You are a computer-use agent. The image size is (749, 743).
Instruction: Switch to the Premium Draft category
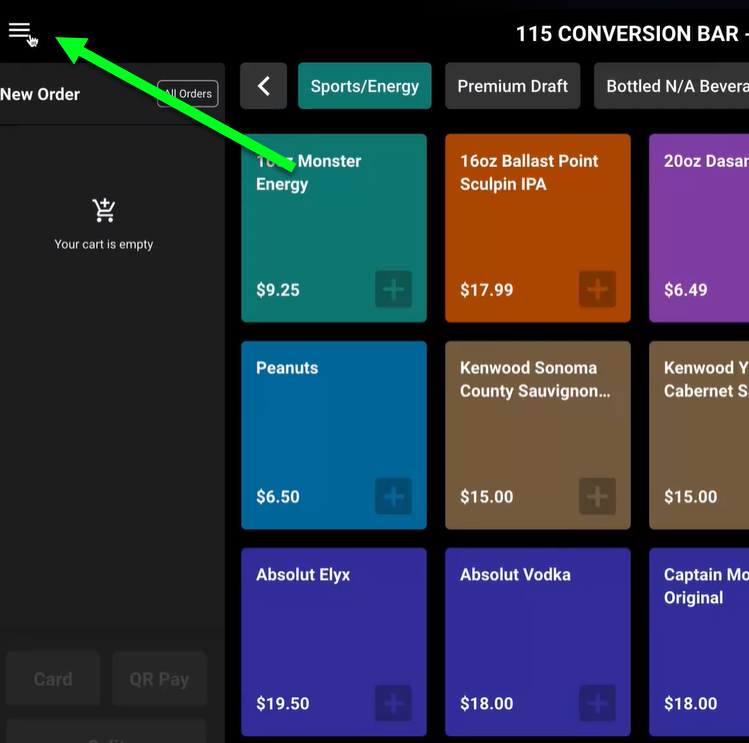(513, 86)
